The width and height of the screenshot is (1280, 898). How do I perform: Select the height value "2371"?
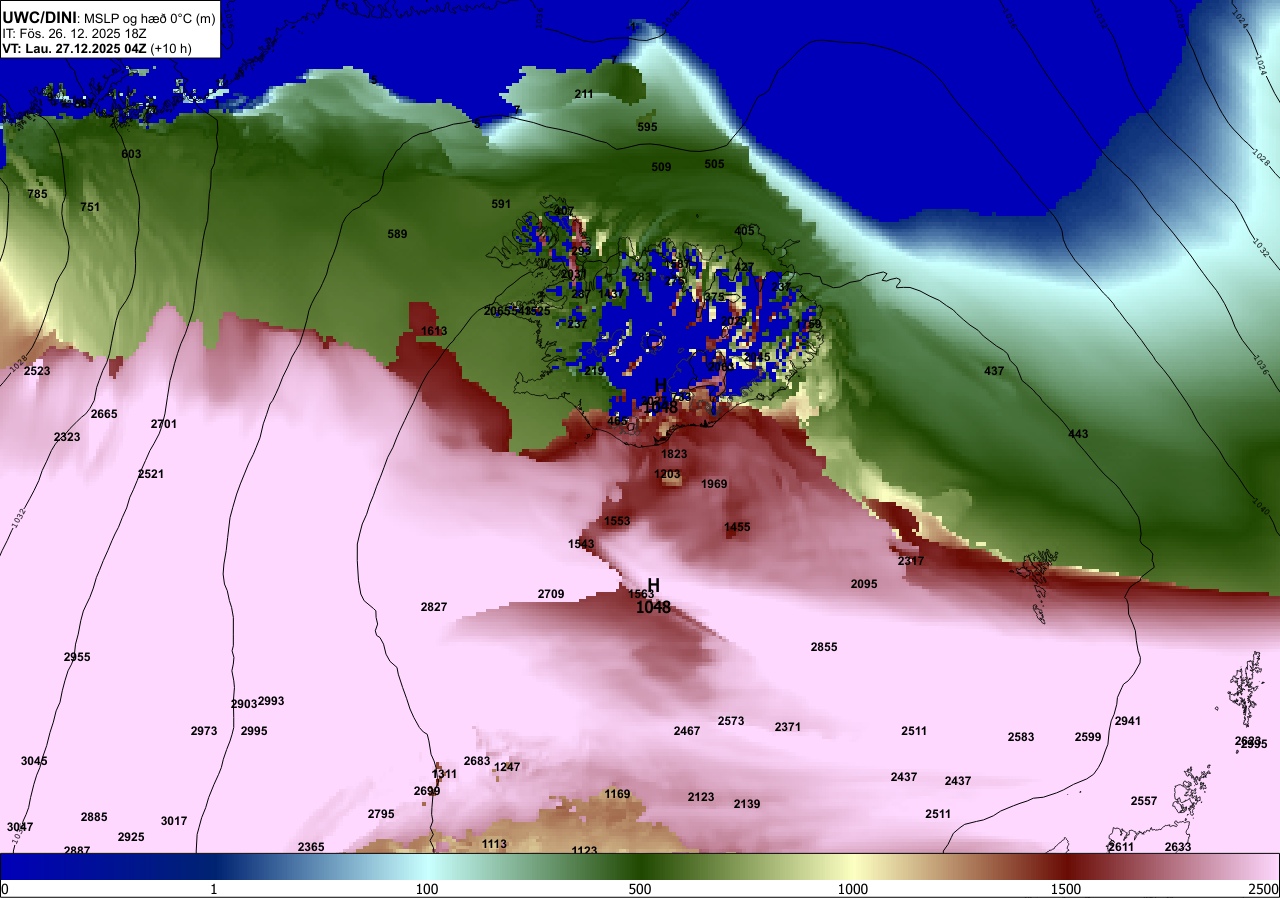click(x=788, y=727)
